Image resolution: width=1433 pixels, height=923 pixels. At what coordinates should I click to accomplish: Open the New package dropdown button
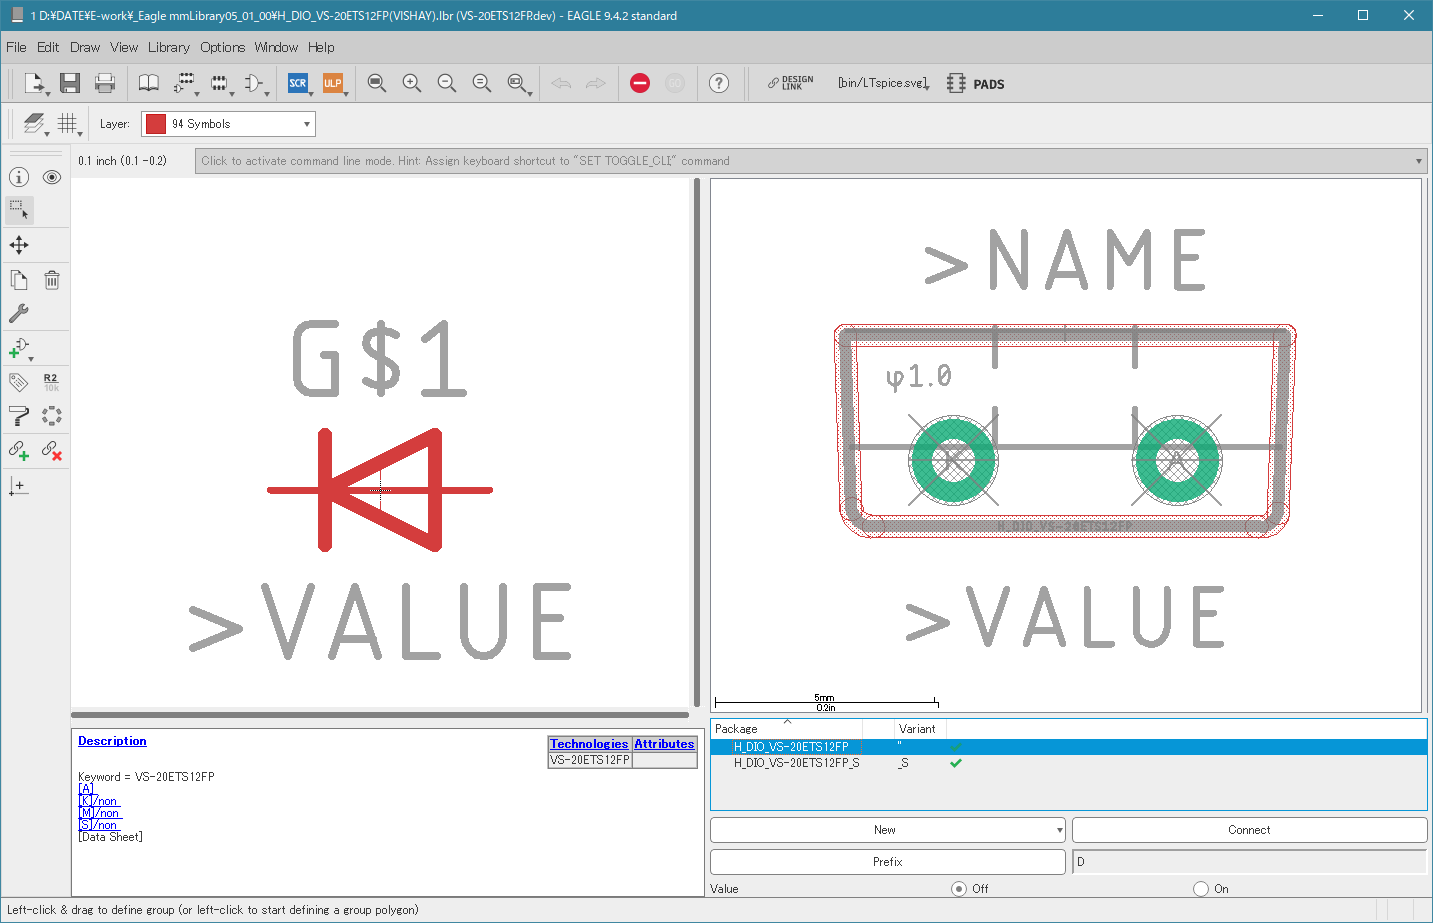[887, 830]
